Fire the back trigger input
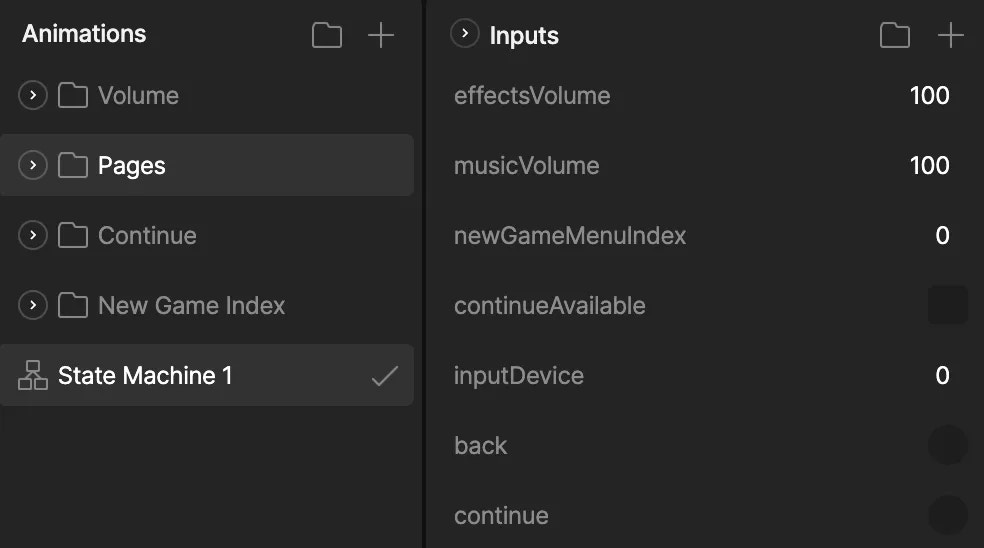984x548 pixels. 947,445
